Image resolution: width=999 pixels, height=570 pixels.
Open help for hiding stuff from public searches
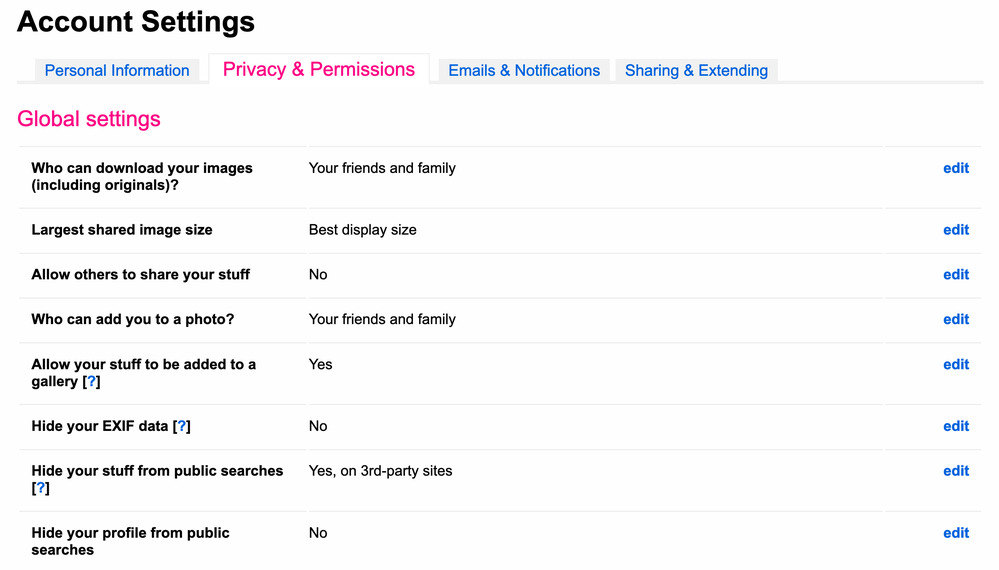41,489
